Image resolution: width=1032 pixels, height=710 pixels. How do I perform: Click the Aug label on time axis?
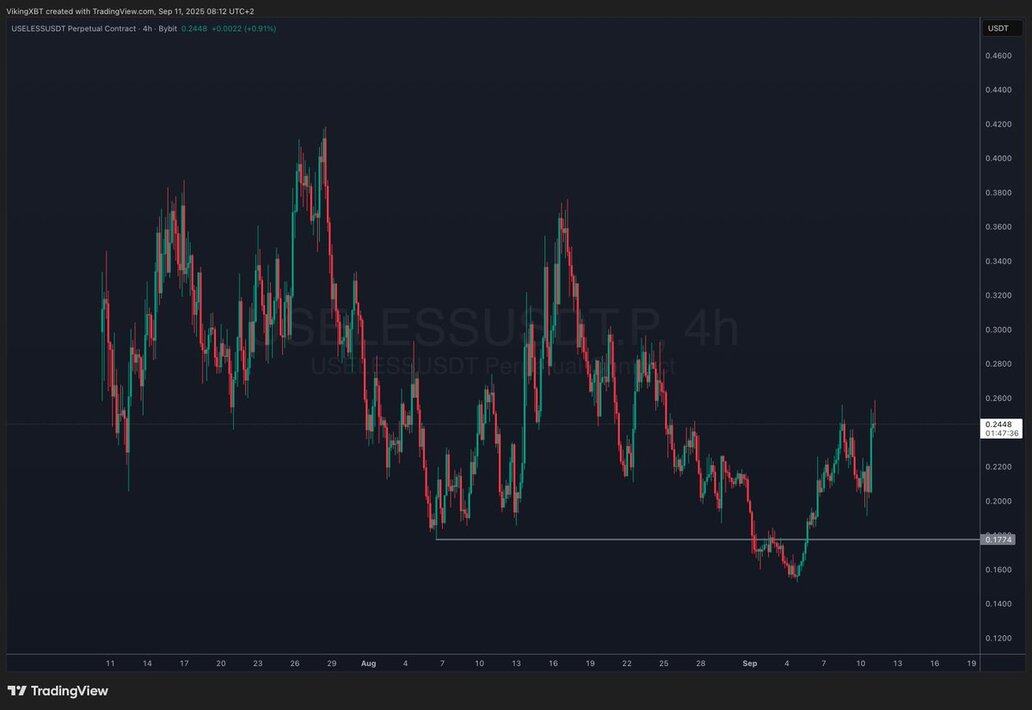pos(369,663)
